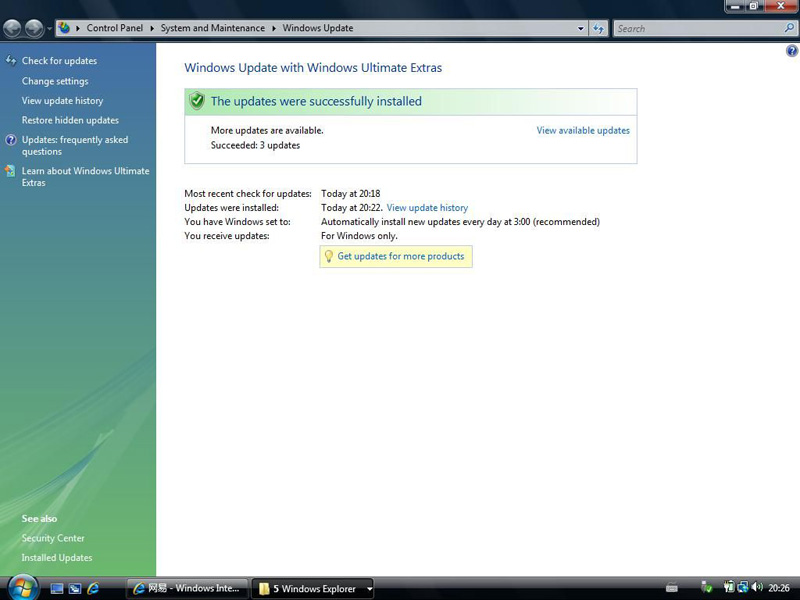Go to Control Panel breadcrumb

coord(115,28)
